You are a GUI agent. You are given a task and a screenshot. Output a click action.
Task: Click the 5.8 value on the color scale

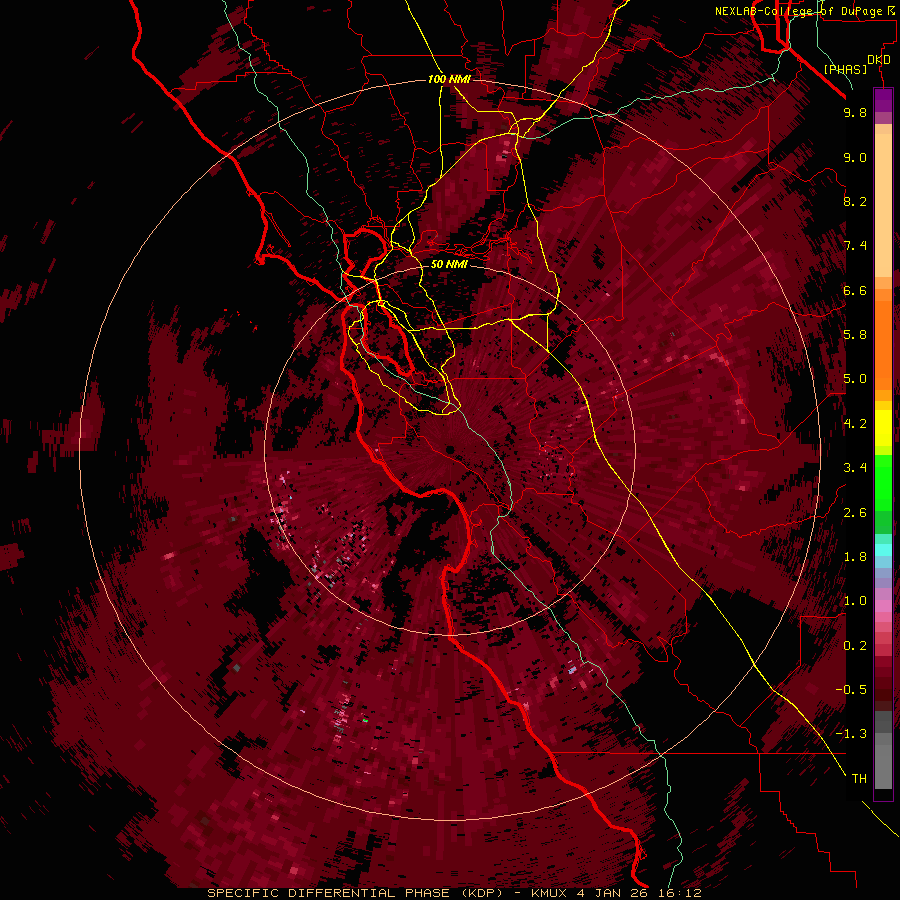coord(855,335)
